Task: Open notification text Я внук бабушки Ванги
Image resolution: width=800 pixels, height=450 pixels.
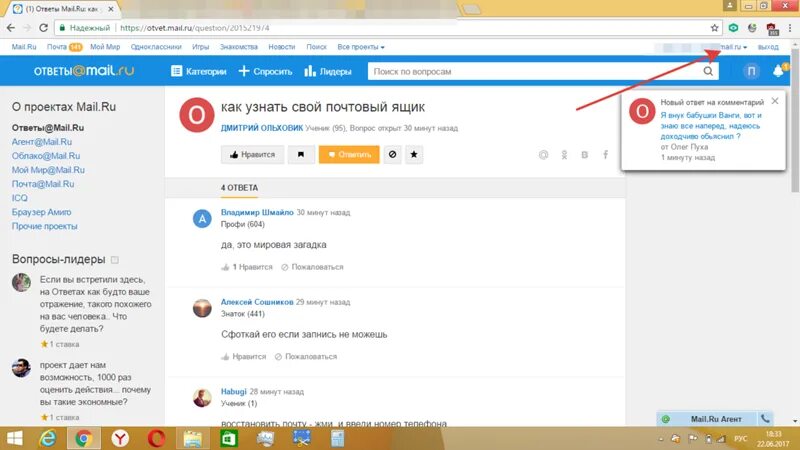Action: 711,126
